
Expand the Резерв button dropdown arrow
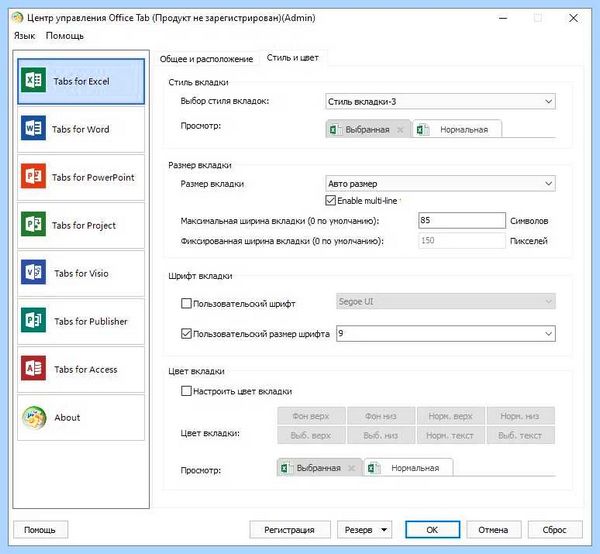click(384, 530)
